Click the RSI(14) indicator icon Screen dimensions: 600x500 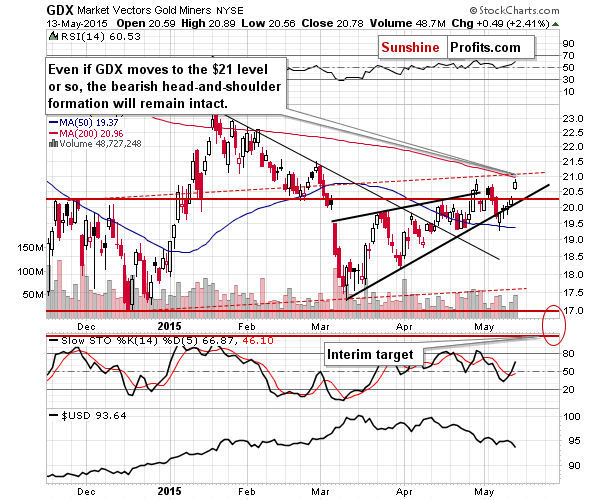coord(54,37)
